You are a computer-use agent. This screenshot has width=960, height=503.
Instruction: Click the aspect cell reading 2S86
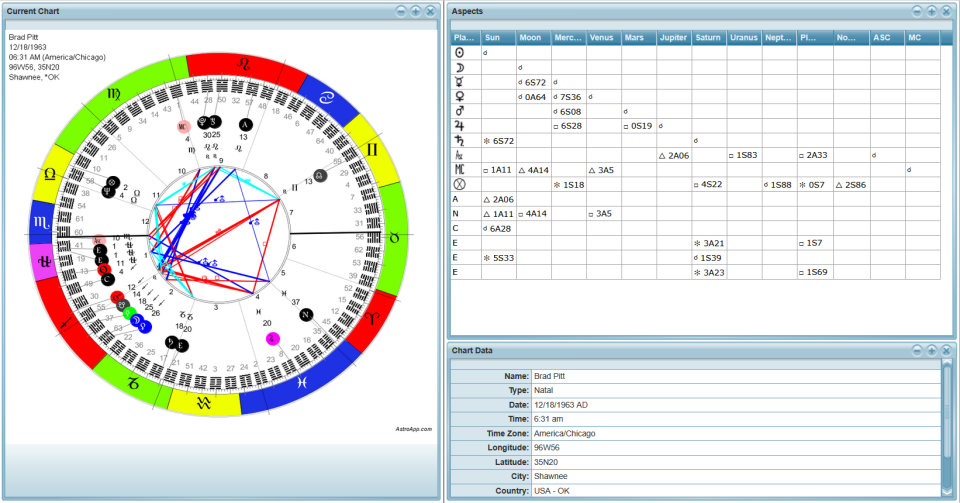852,185
